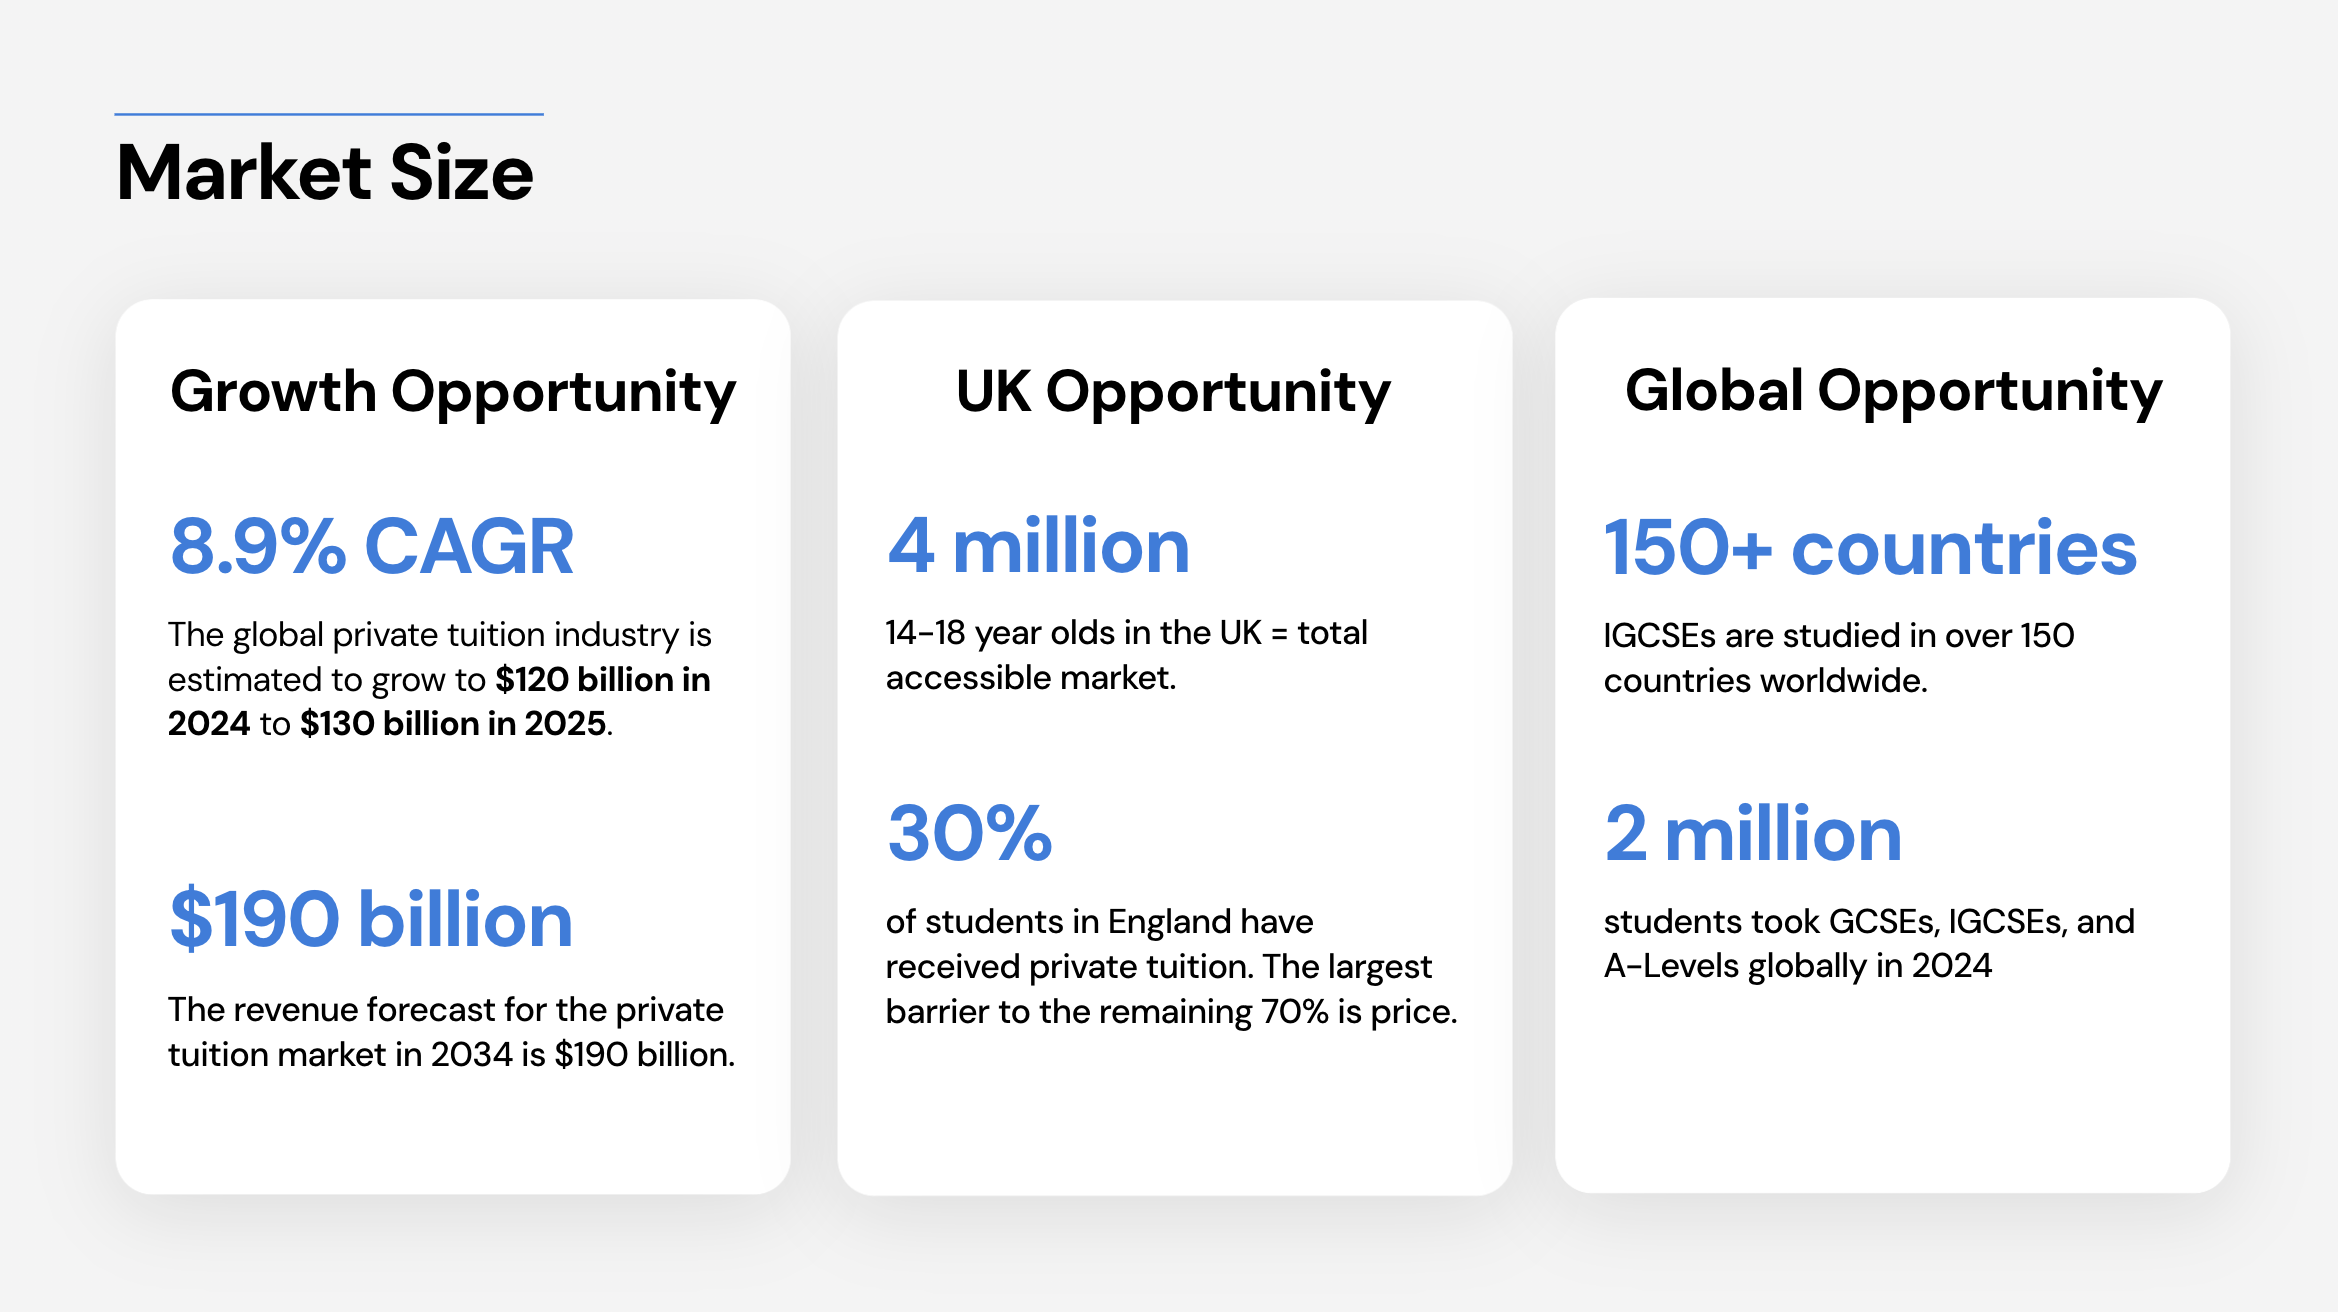
Task: Click the IGCSEs studied worldwide text
Action: click(x=1839, y=658)
